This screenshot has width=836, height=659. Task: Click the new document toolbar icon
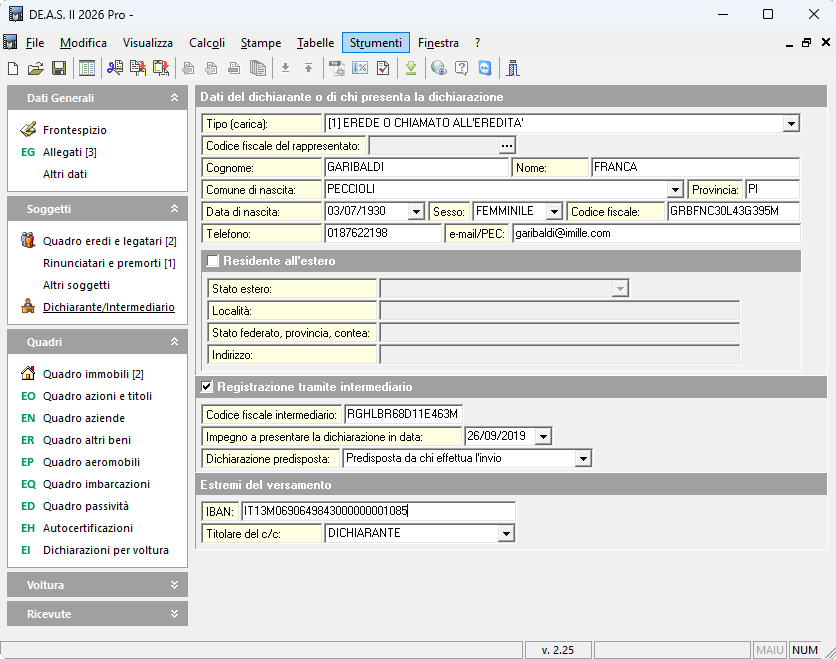click(x=13, y=68)
